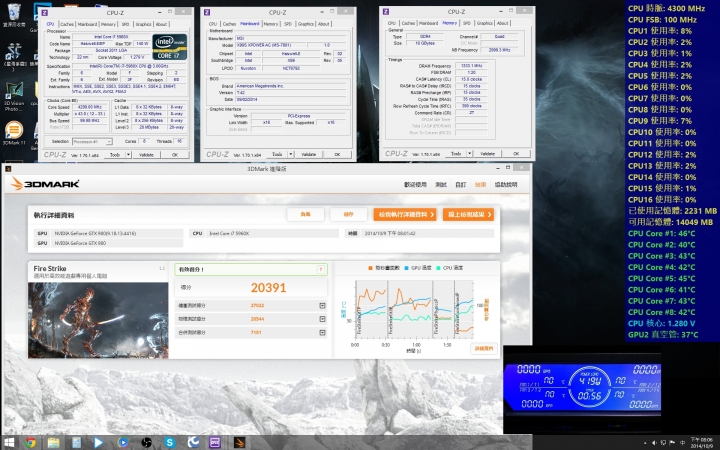Open the 3D Vision Photo Viewer shortcut
The image size is (720, 450).
14,96
